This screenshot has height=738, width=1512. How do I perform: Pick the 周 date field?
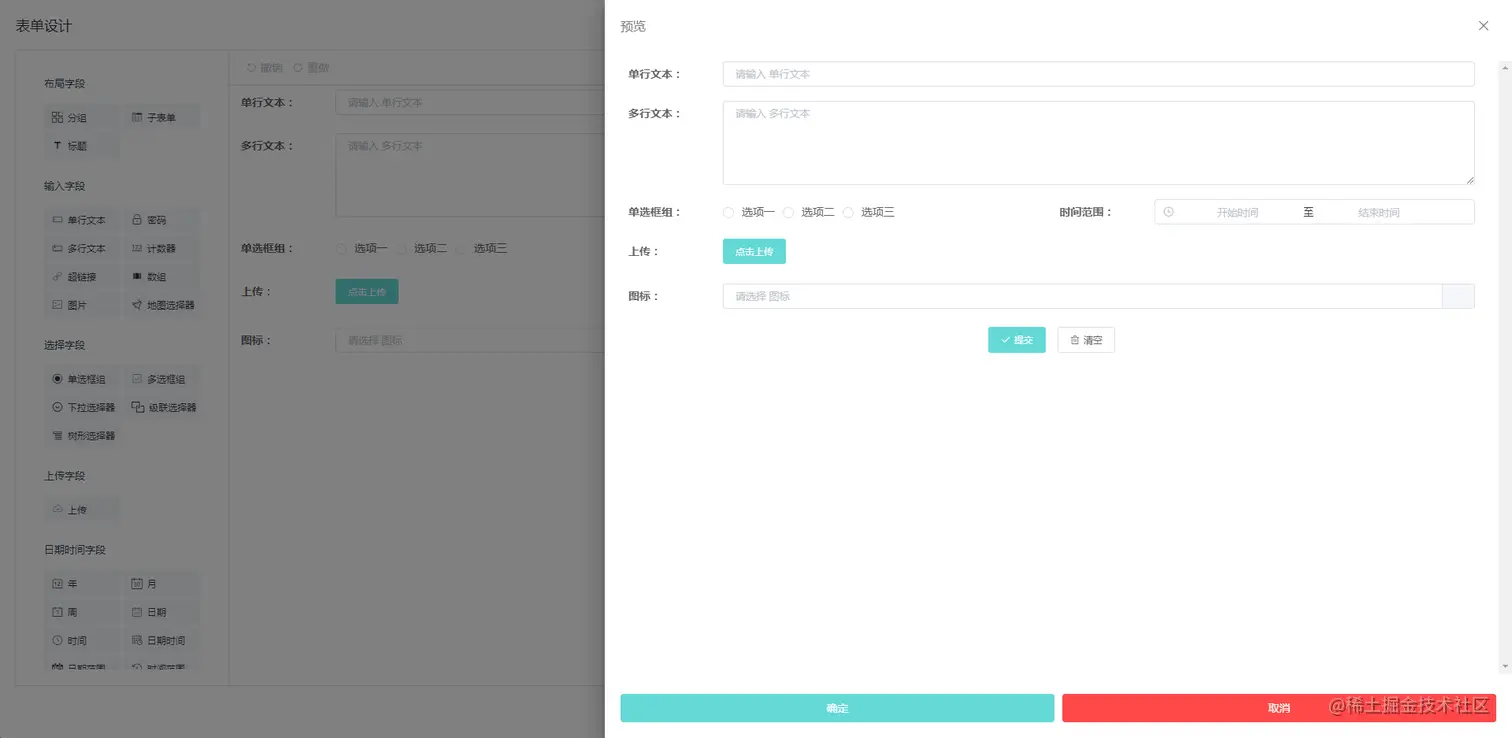point(81,612)
